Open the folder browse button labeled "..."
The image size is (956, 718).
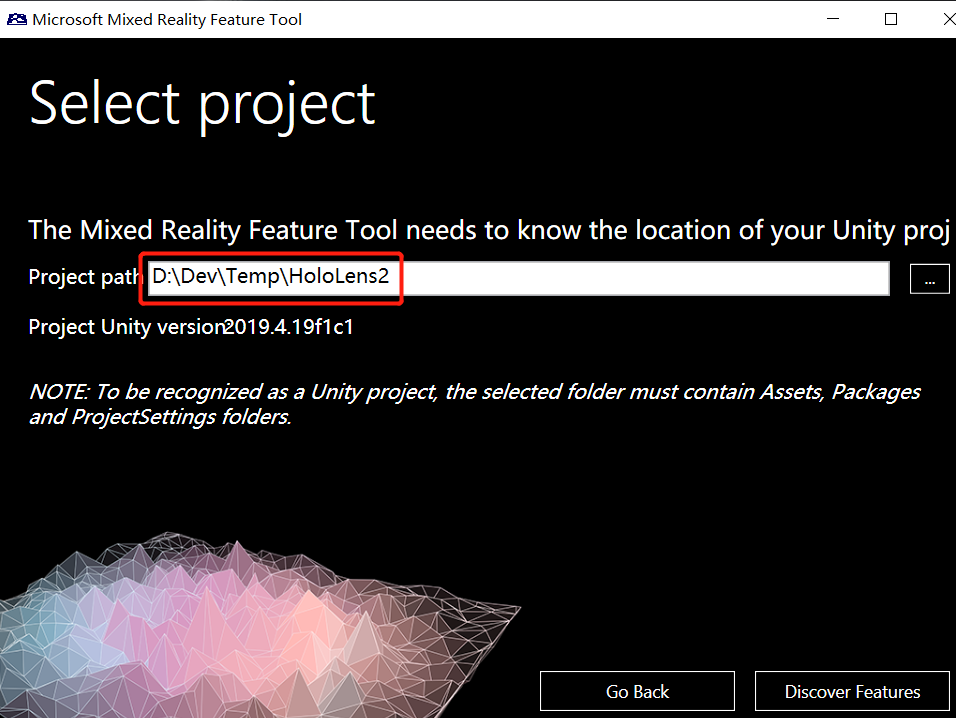[x=929, y=279]
